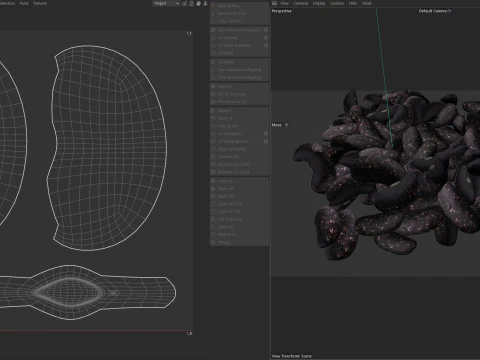The image size is (480, 360).
Task: Click the Perspective viewport label
Action: 282,11
